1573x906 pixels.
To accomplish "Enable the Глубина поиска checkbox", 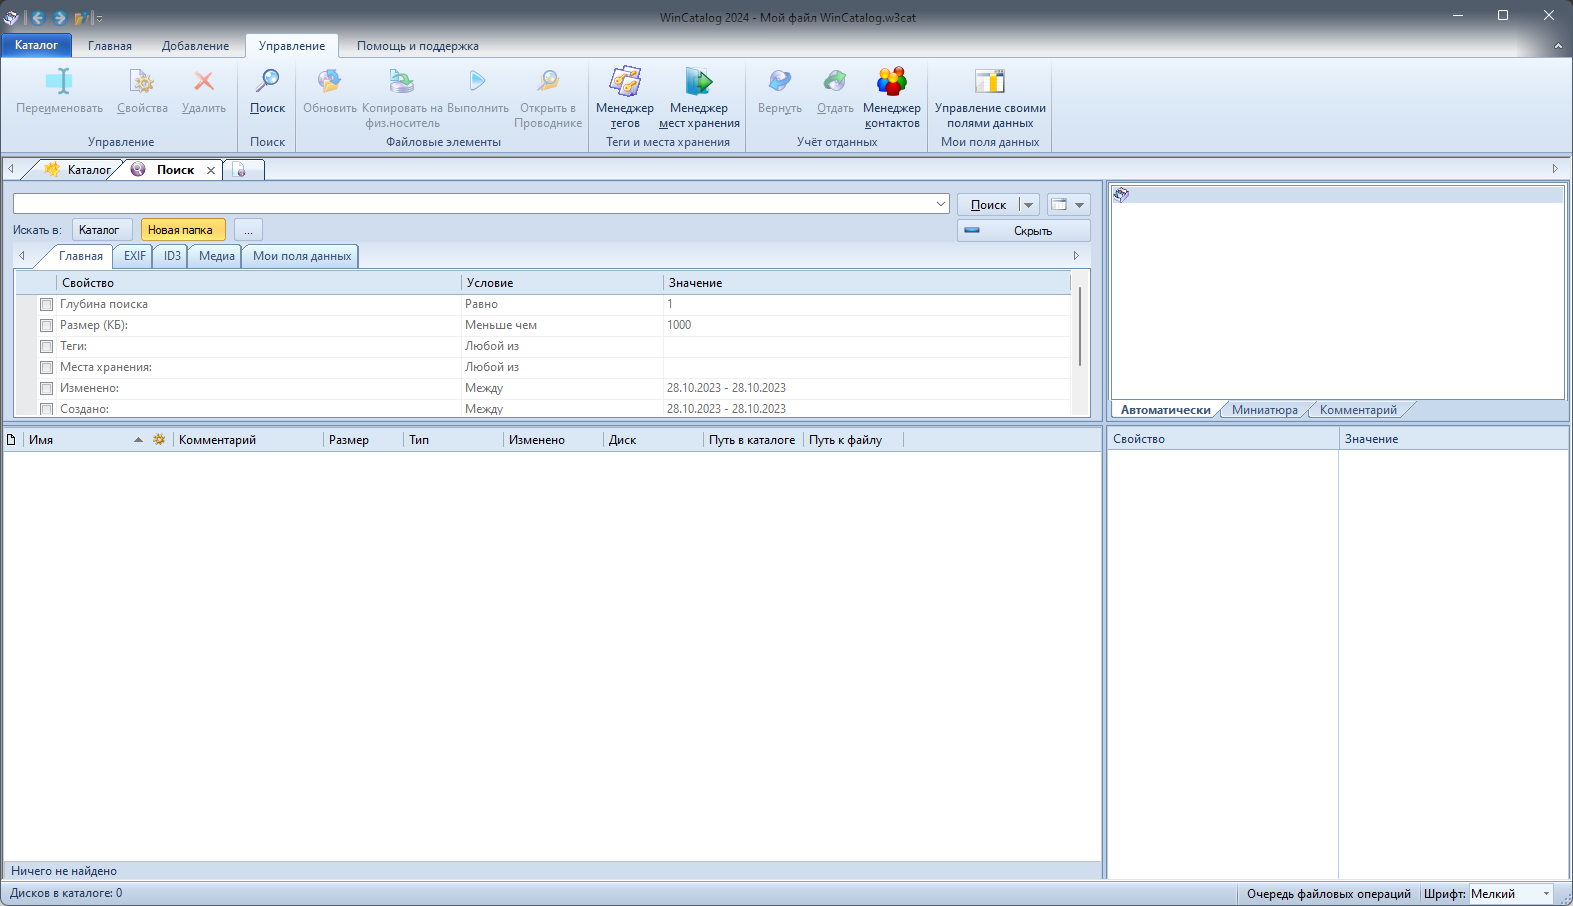I will [x=46, y=304].
